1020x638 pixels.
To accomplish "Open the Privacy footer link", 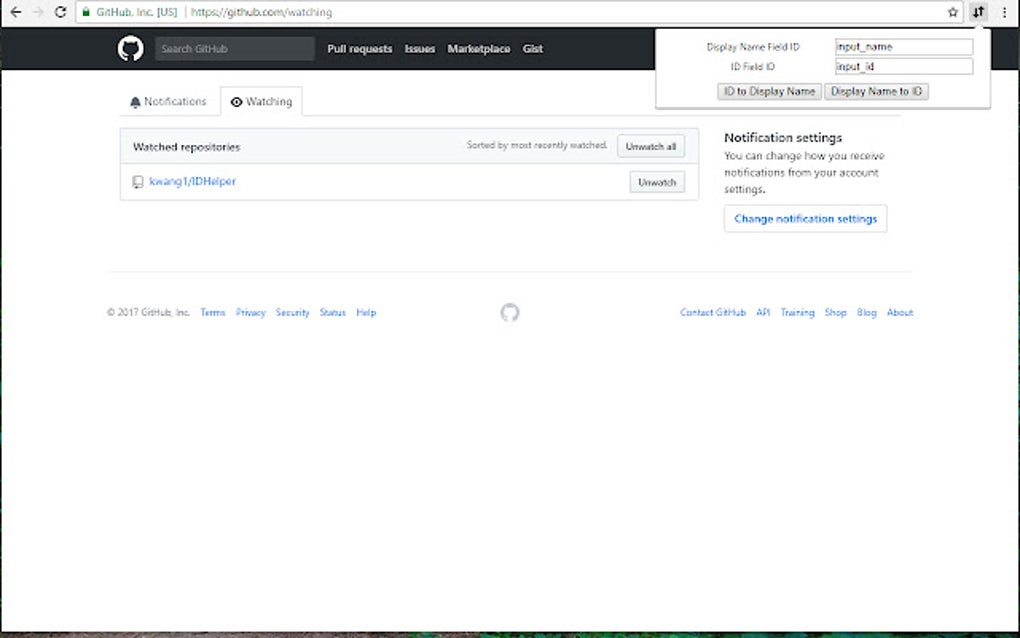I will coord(251,312).
